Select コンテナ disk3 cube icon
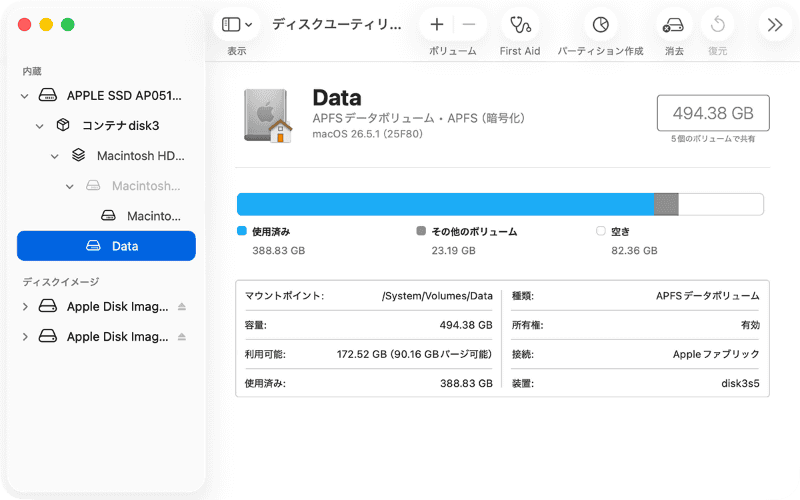Viewport: 800px width, 500px height. point(63,125)
